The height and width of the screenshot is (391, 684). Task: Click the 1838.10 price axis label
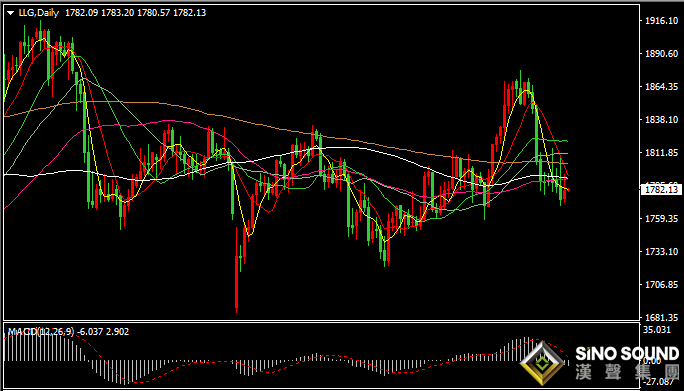pyautogui.click(x=661, y=120)
